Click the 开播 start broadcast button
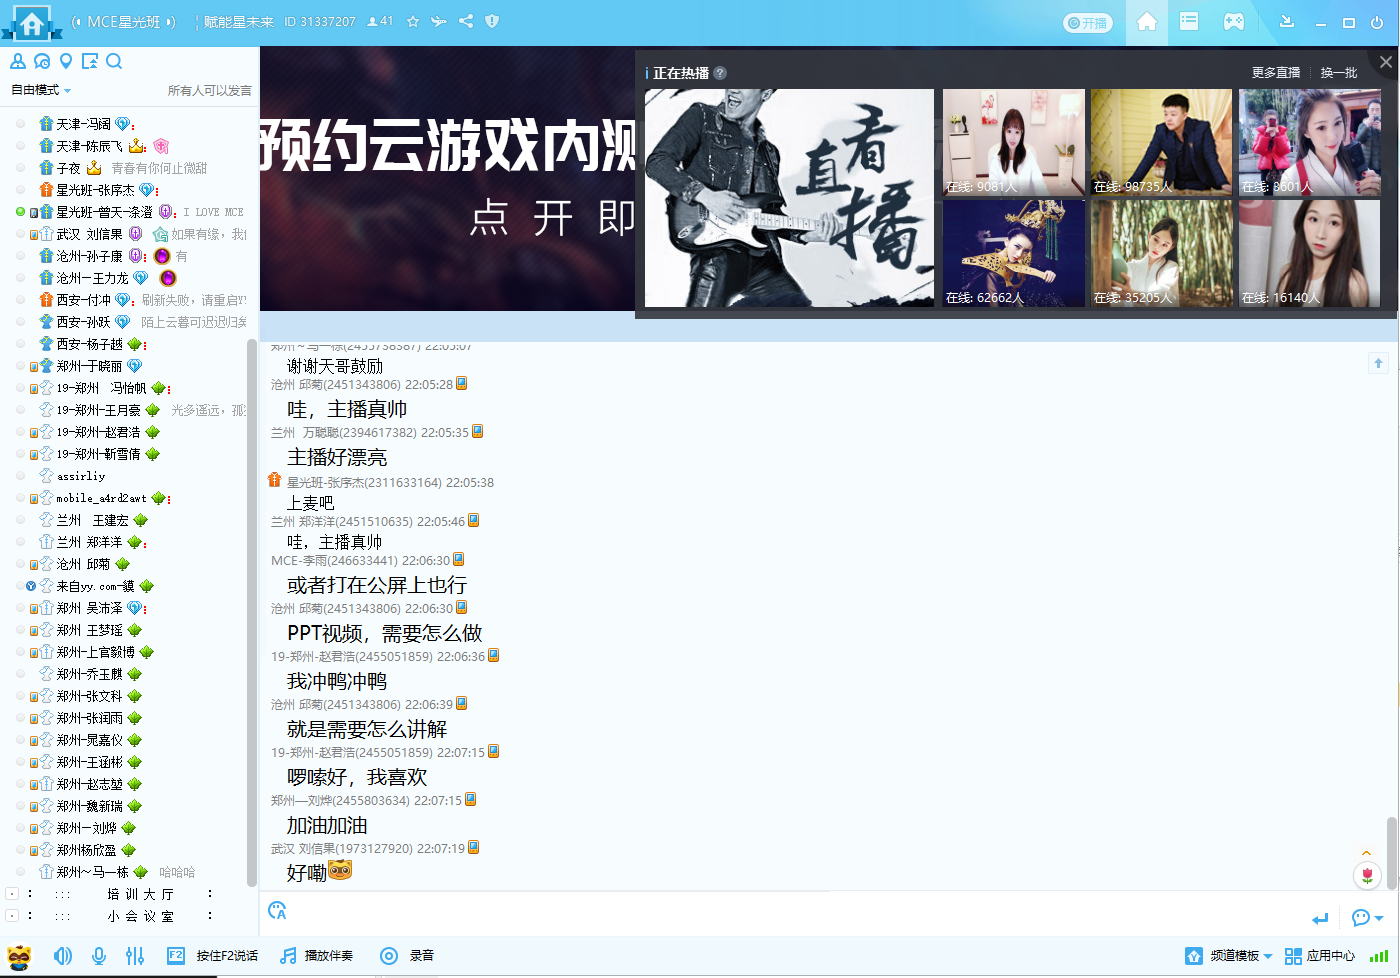The width and height of the screenshot is (1400, 978). click(x=1088, y=23)
